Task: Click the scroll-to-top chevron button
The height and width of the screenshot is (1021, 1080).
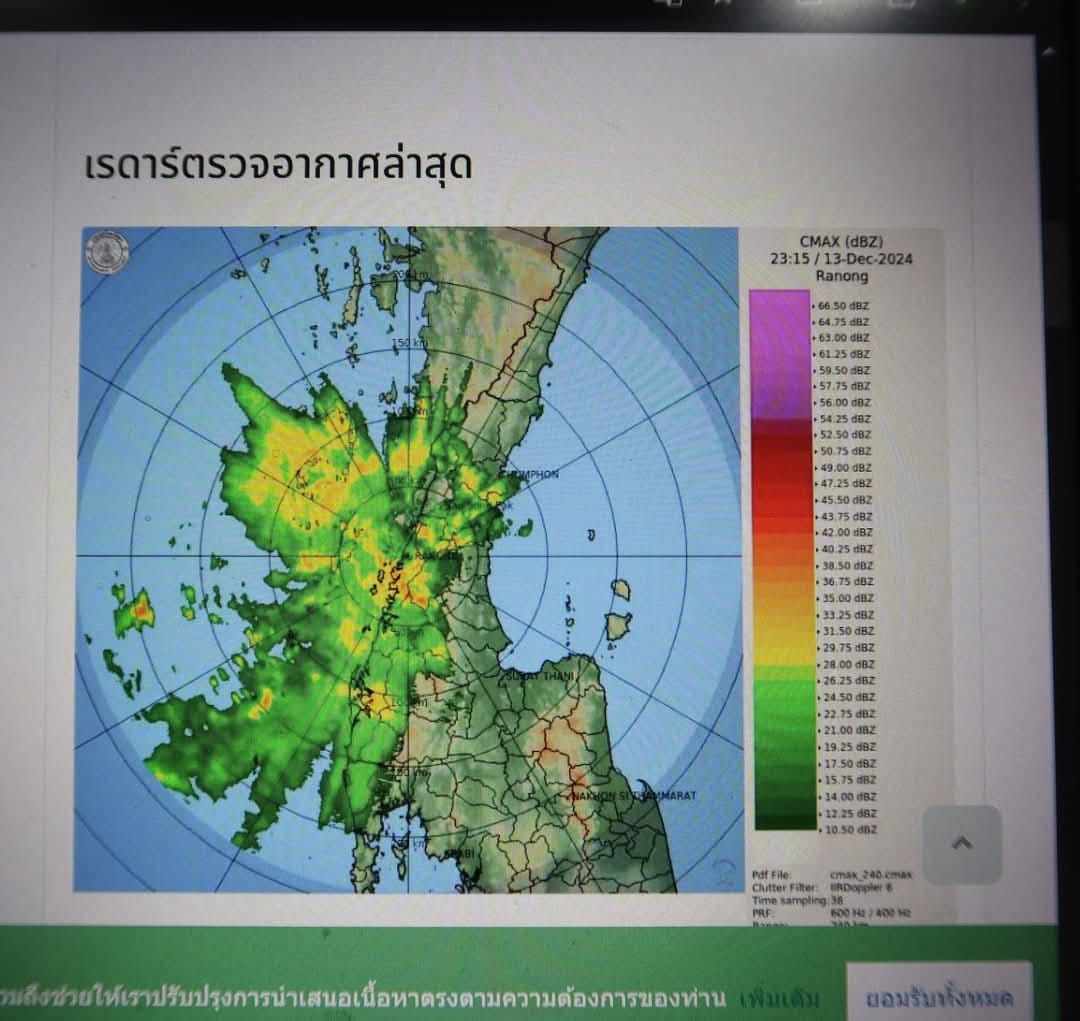Action: tap(961, 844)
